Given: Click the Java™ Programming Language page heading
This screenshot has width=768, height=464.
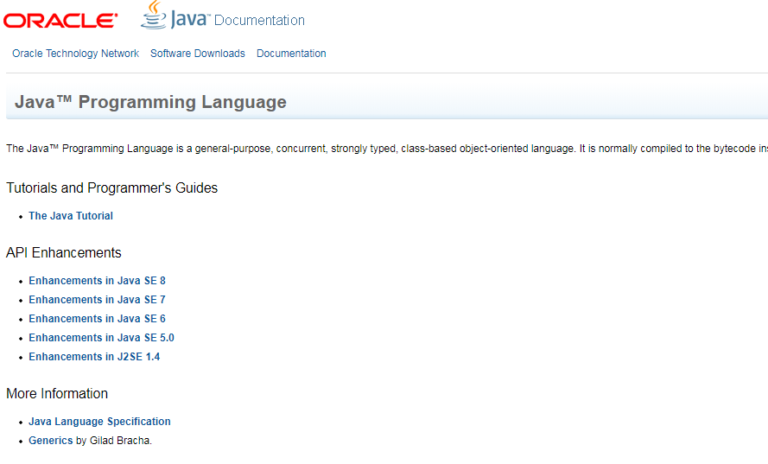Looking at the screenshot, I should tap(150, 102).
